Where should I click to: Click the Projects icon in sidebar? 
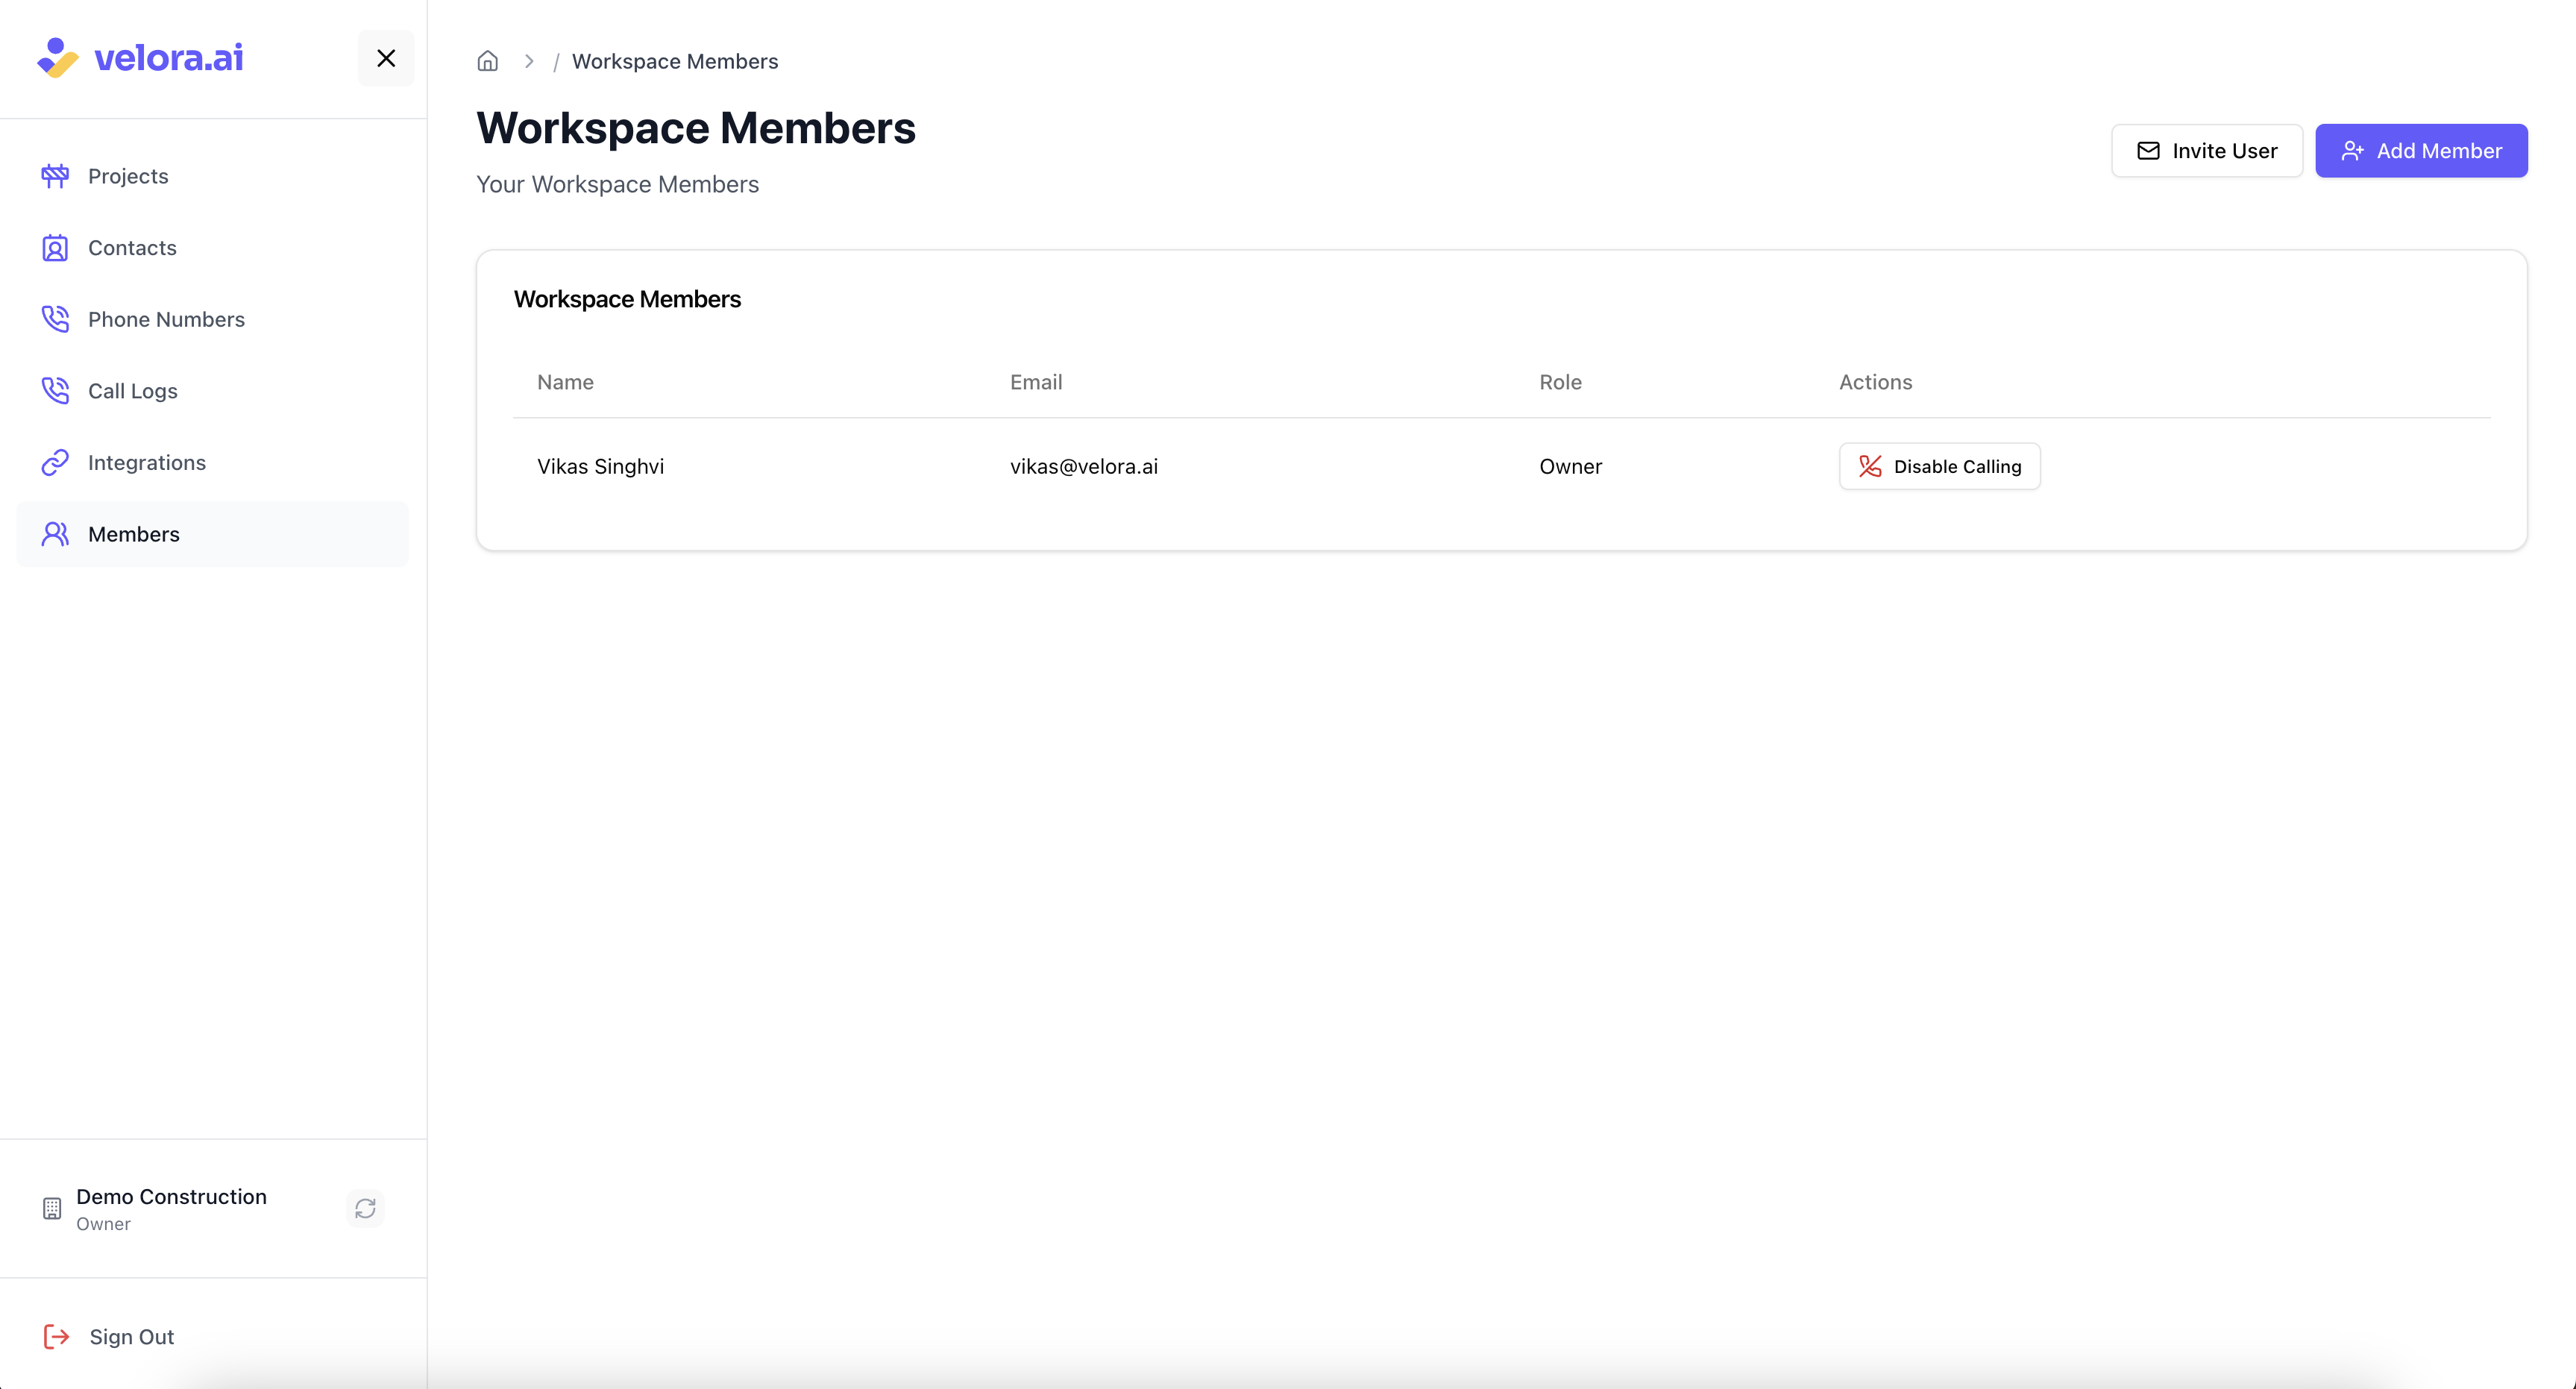coord(55,176)
